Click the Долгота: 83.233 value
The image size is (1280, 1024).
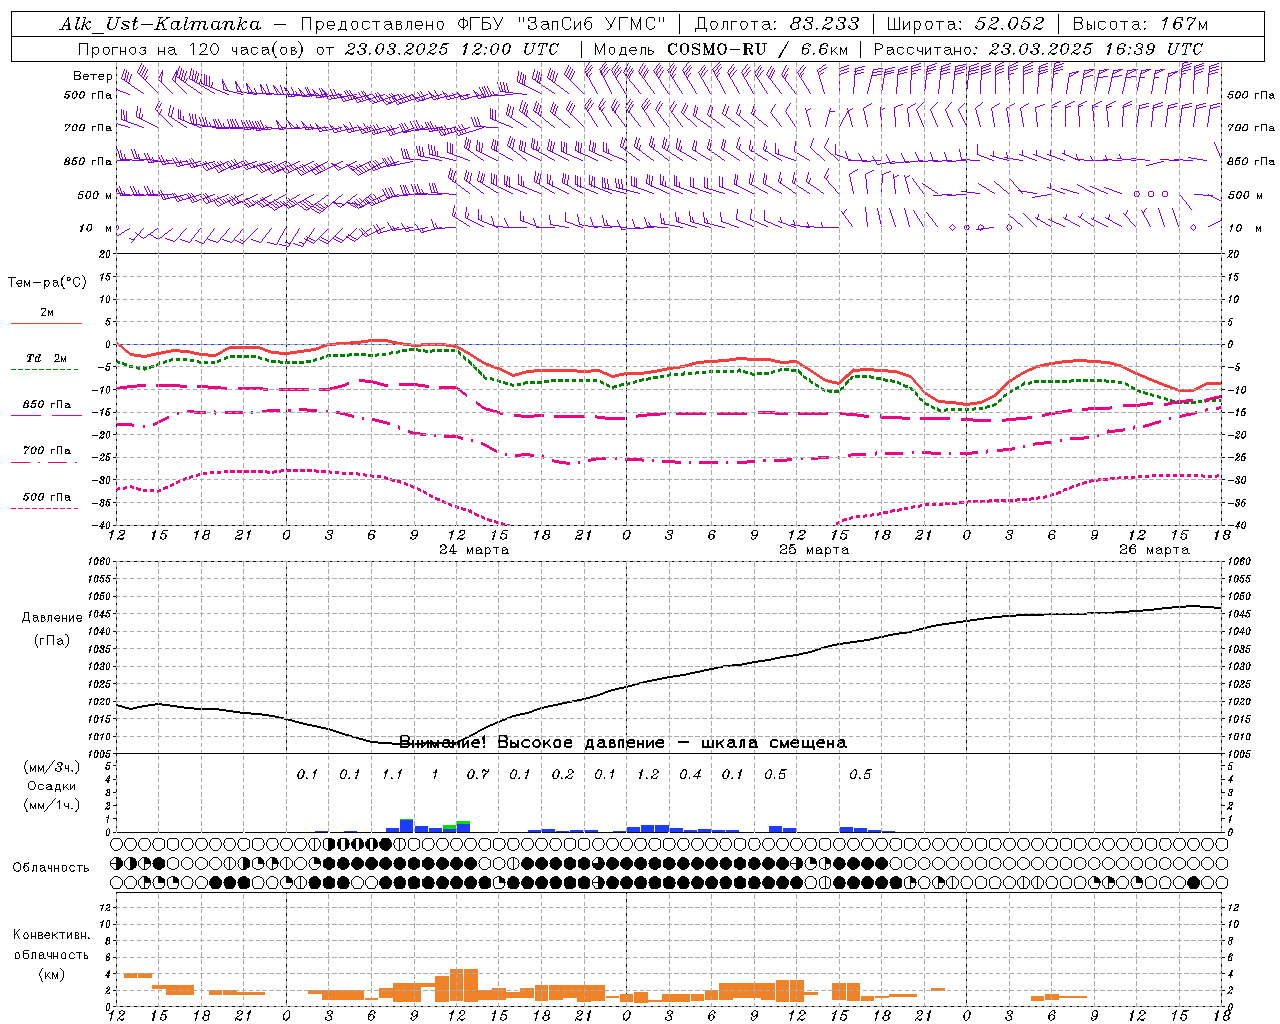(777, 24)
